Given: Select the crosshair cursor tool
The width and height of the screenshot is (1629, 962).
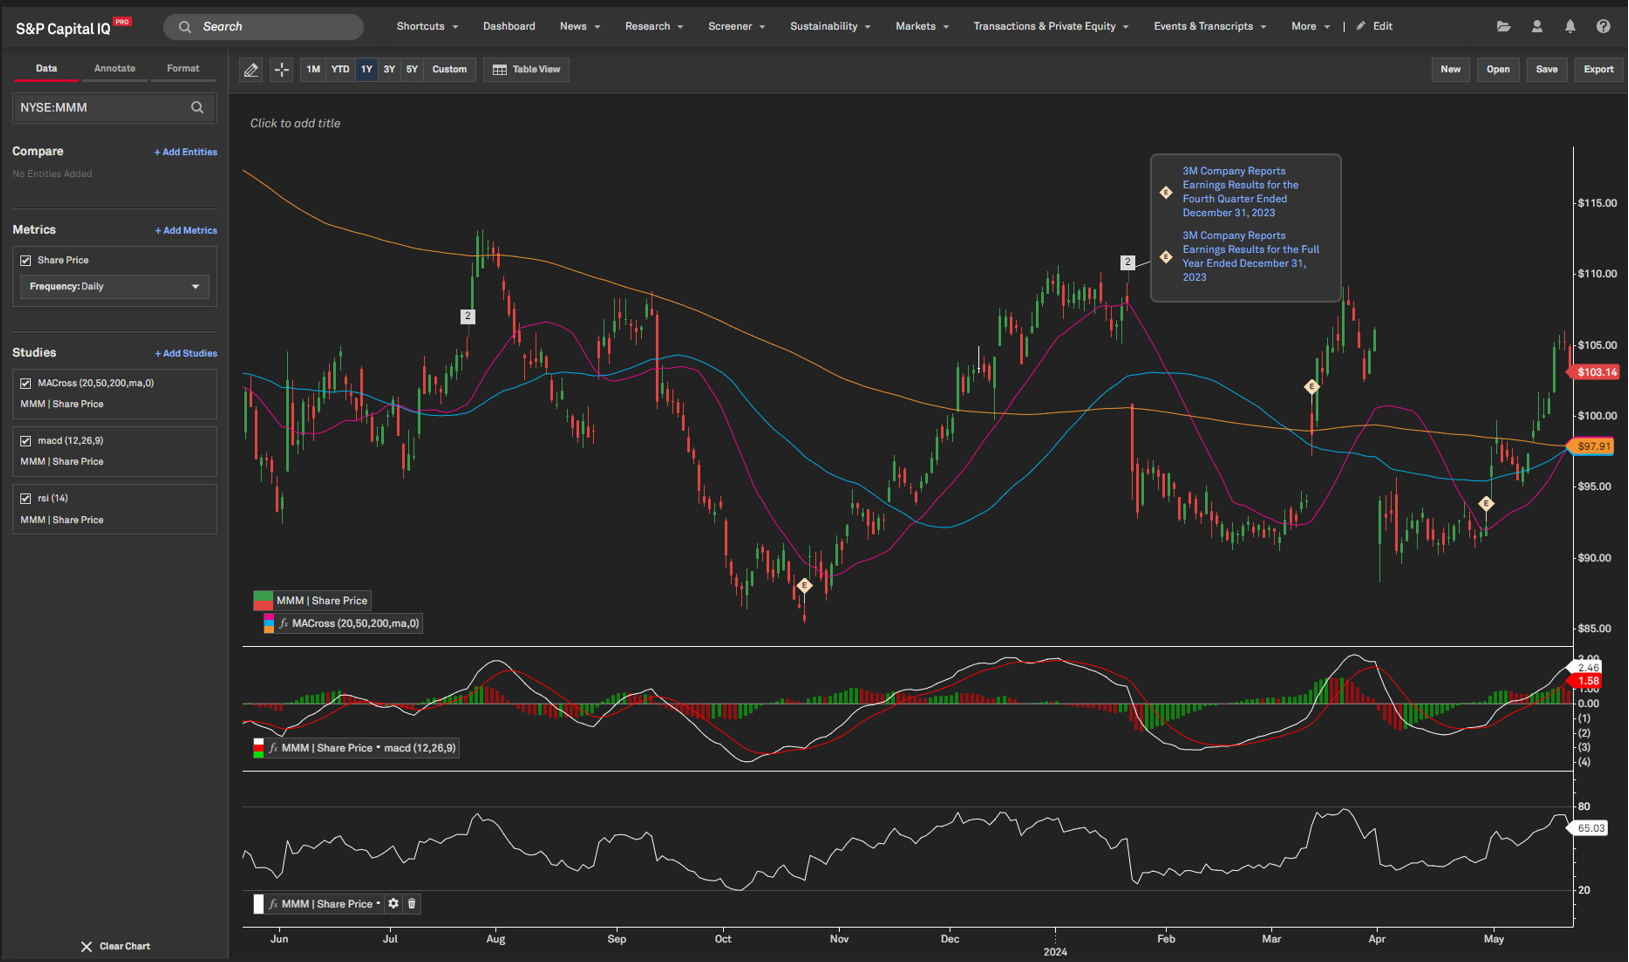Looking at the screenshot, I should click(282, 70).
